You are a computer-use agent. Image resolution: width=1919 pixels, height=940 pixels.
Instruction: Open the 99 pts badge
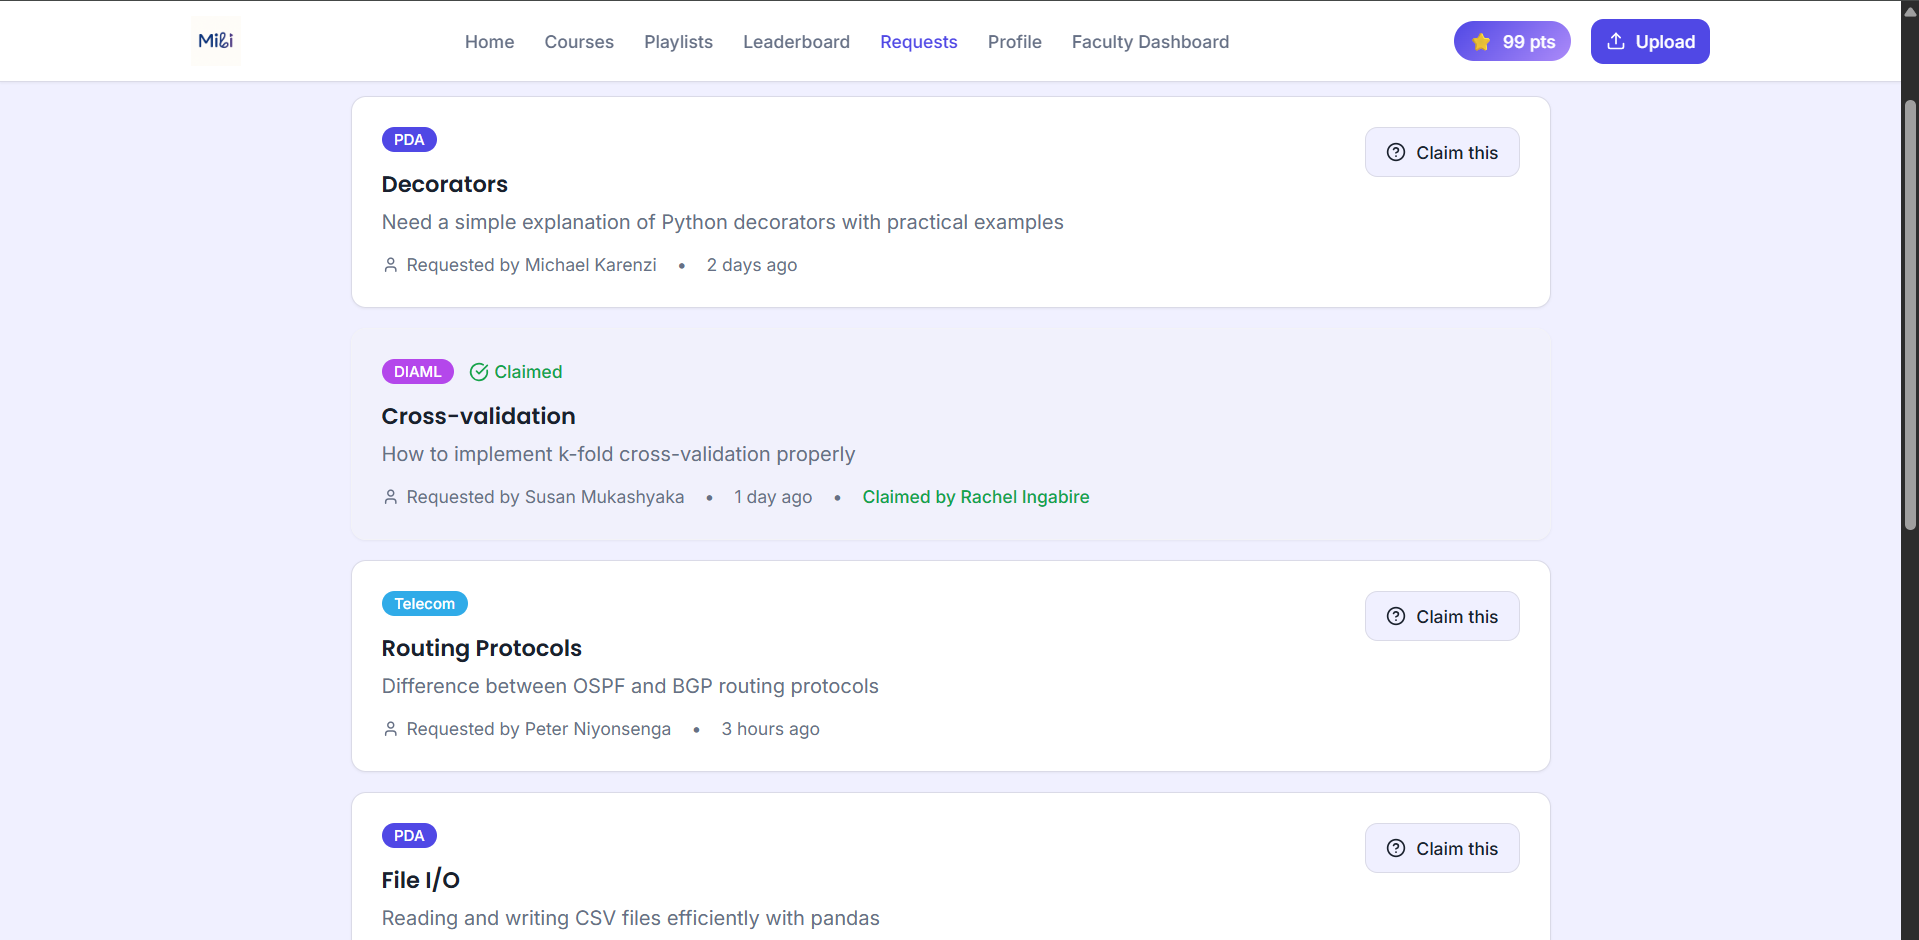(x=1512, y=42)
